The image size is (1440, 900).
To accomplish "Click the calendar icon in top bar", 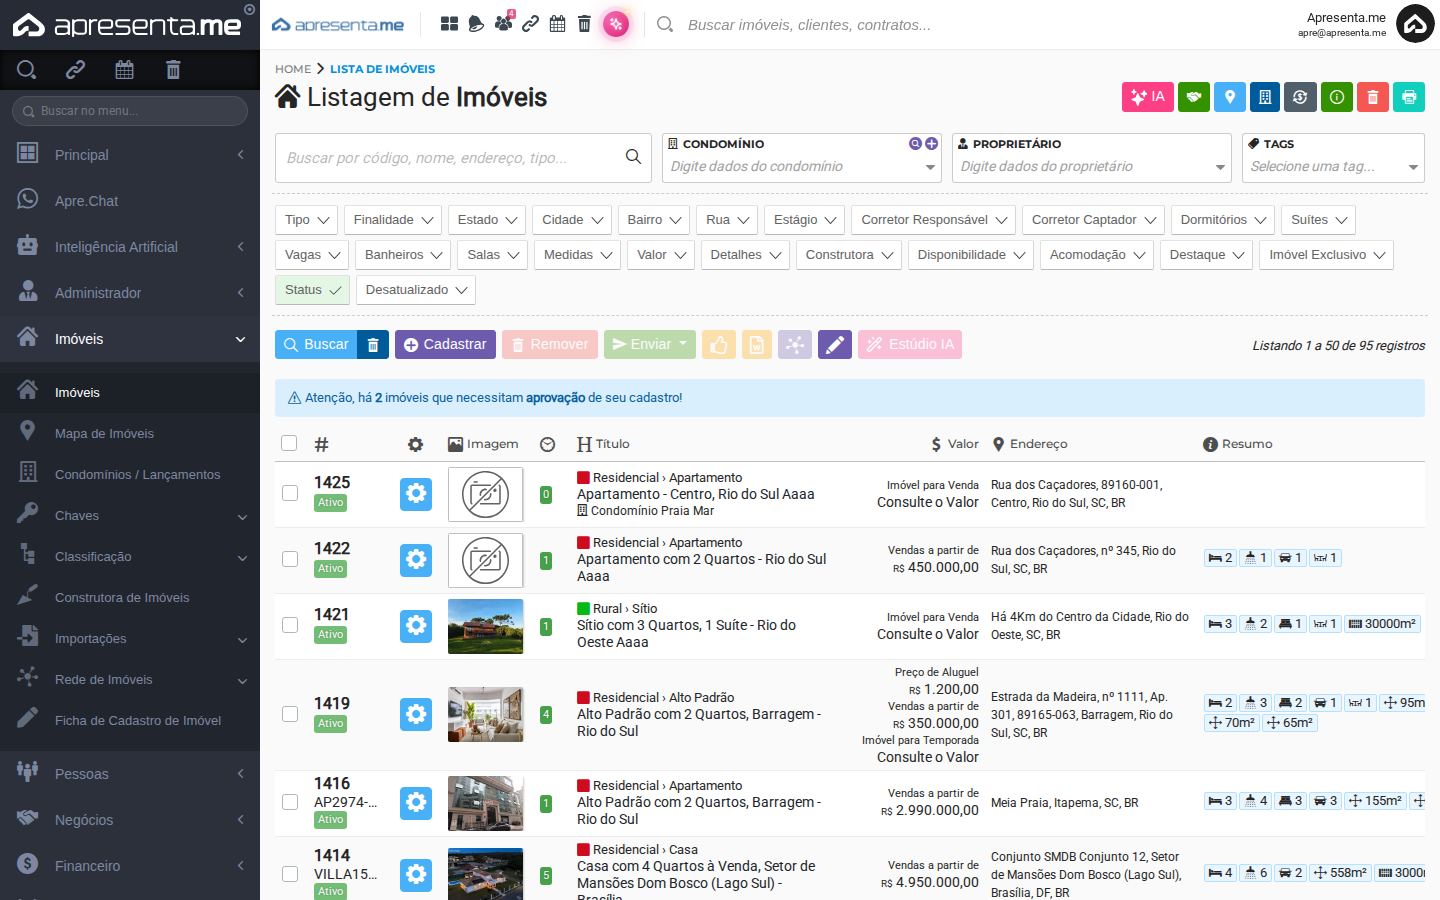I will (x=558, y=24).
